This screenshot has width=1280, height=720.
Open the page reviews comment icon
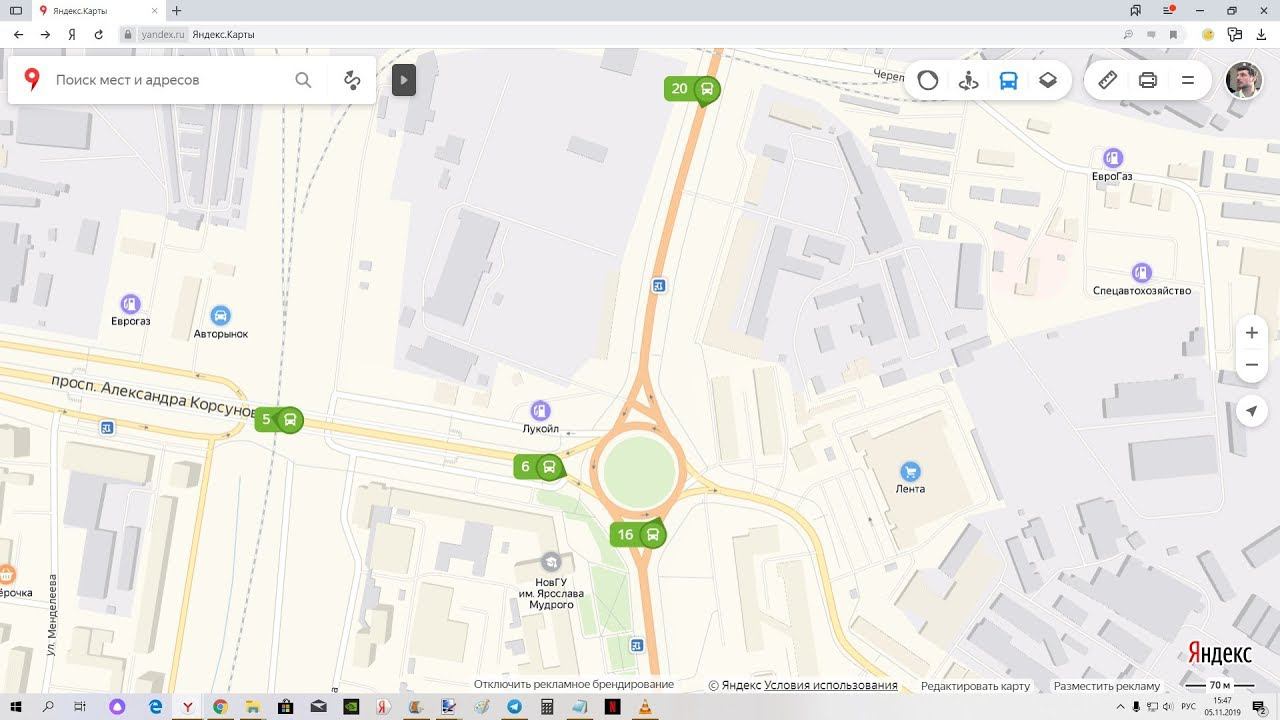1151,34
